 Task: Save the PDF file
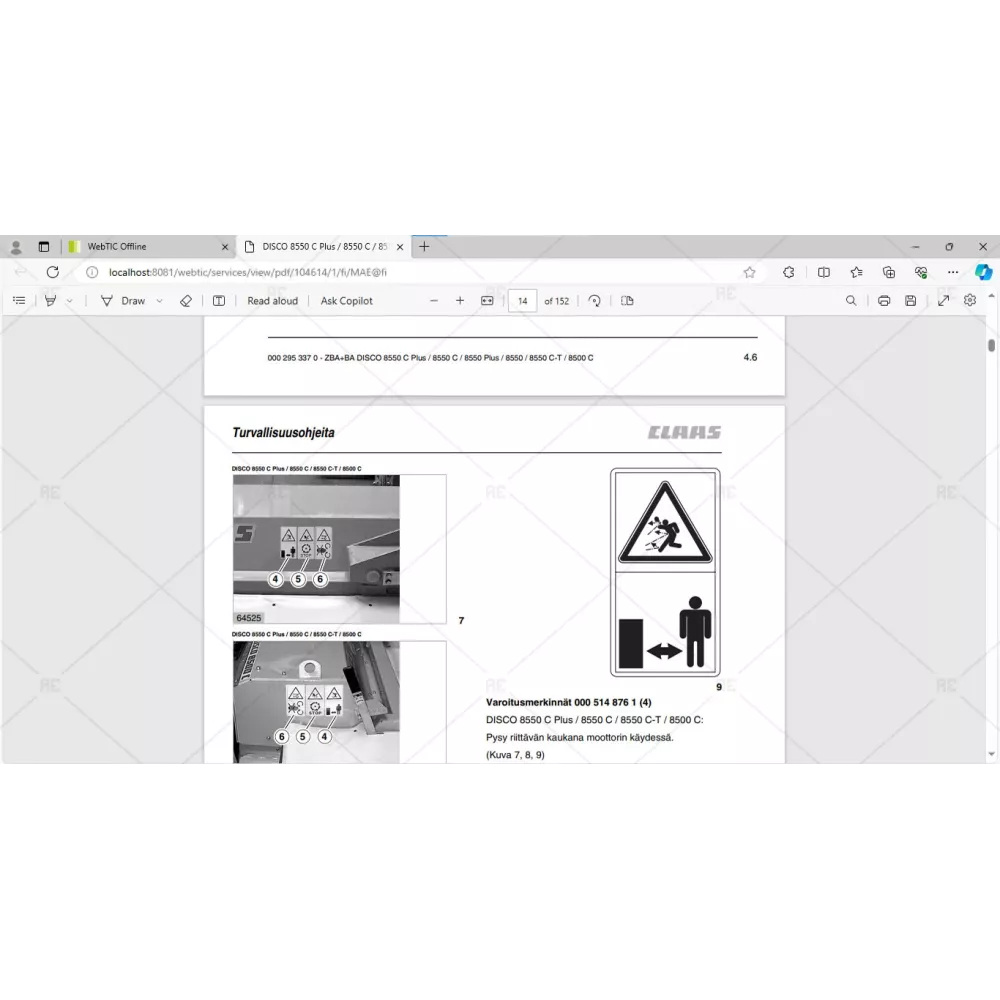(910, 300)
